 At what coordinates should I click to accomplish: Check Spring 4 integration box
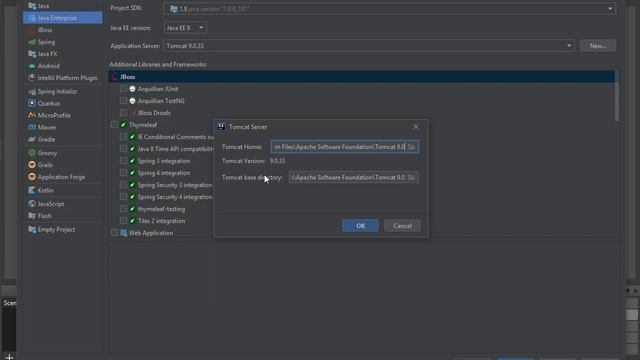coord(123,173)
